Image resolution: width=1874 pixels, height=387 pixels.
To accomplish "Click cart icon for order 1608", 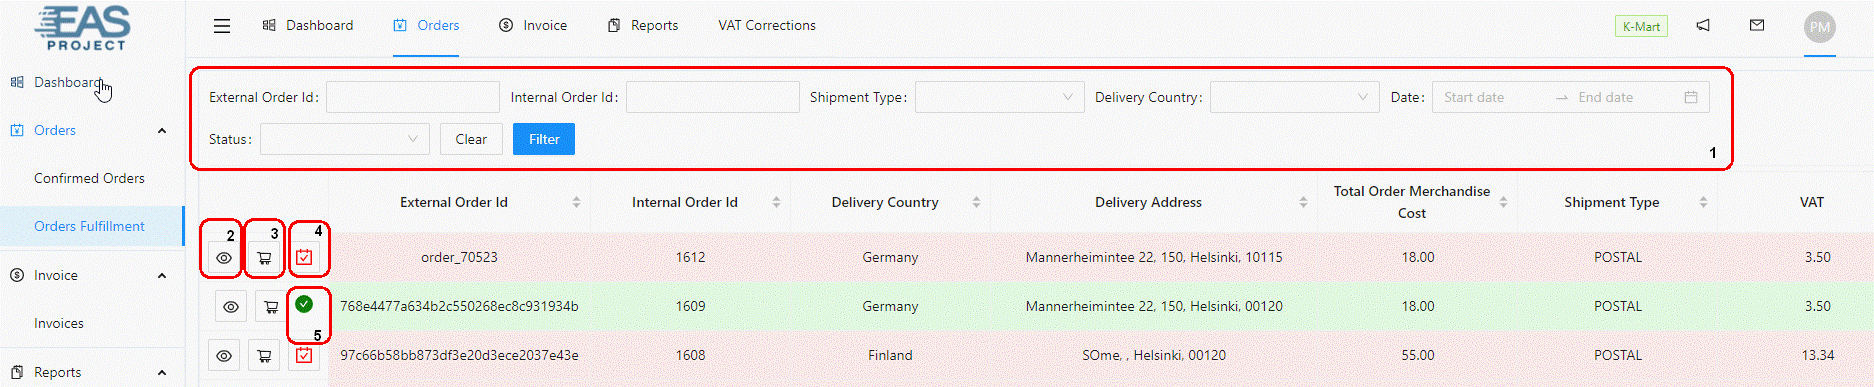I will [264, 355].
